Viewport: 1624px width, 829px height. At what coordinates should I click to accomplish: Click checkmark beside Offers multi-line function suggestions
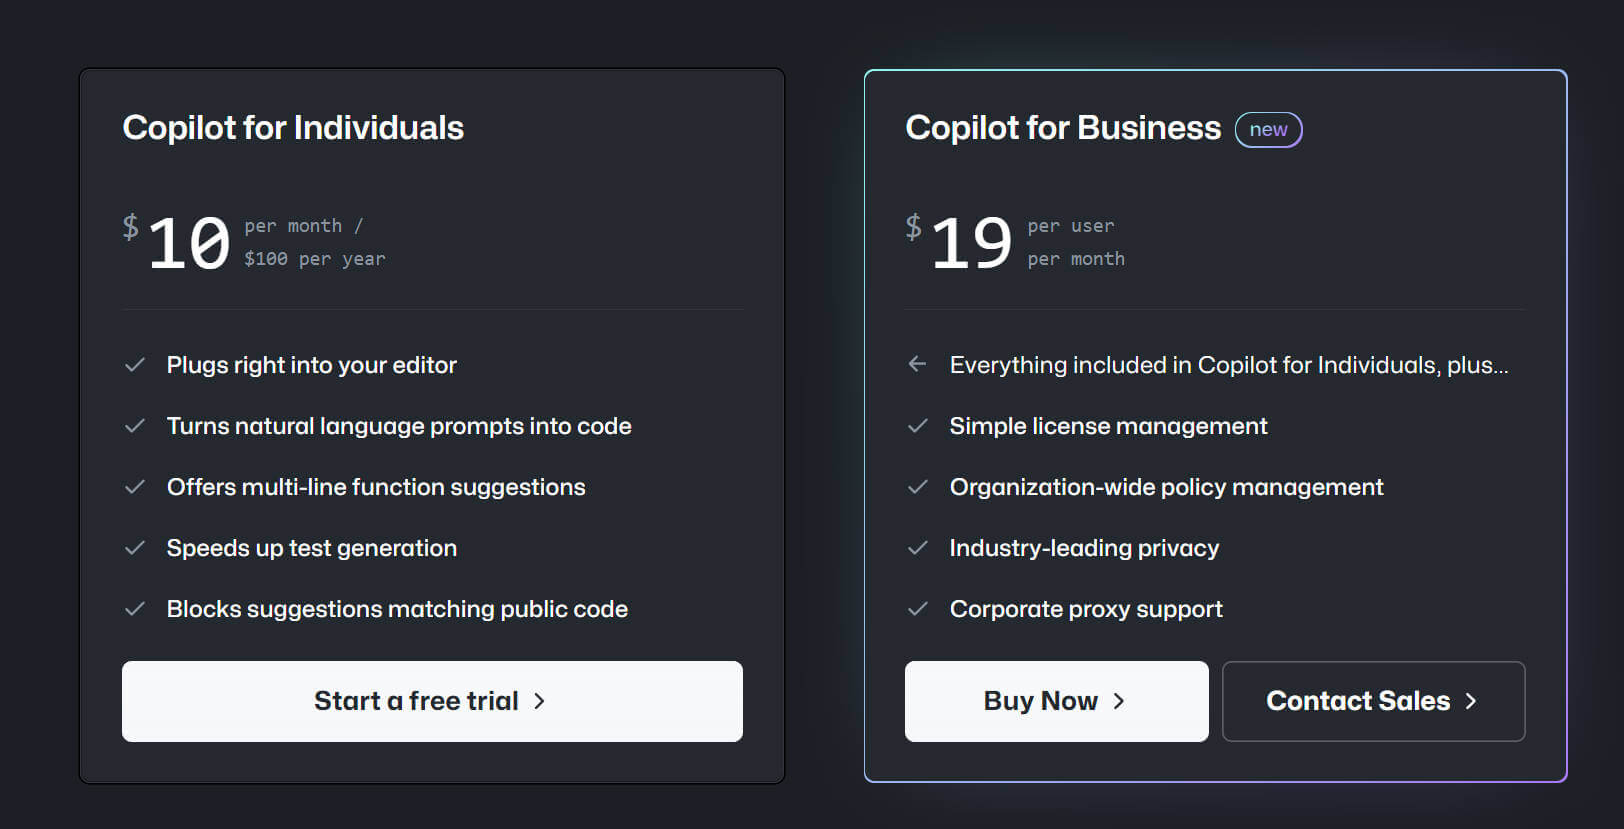click(x=135, y=487)
